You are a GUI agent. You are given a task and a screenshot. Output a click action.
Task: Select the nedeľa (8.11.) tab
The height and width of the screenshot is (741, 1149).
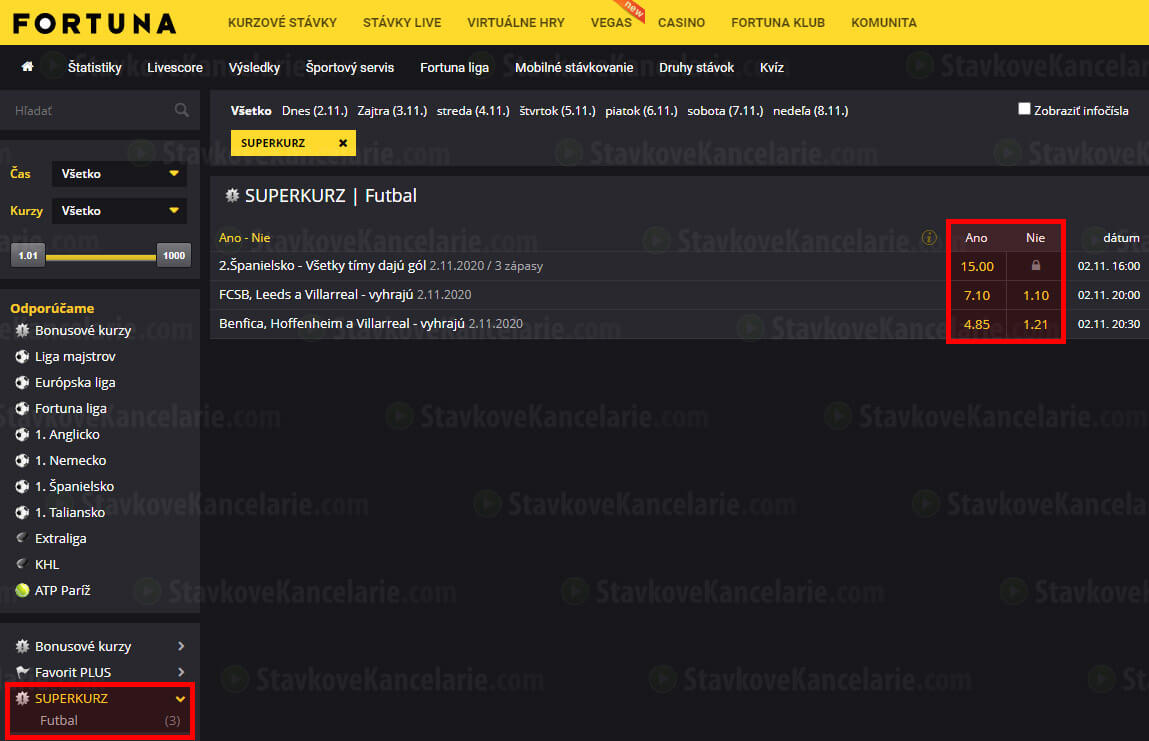click(810, 111)
